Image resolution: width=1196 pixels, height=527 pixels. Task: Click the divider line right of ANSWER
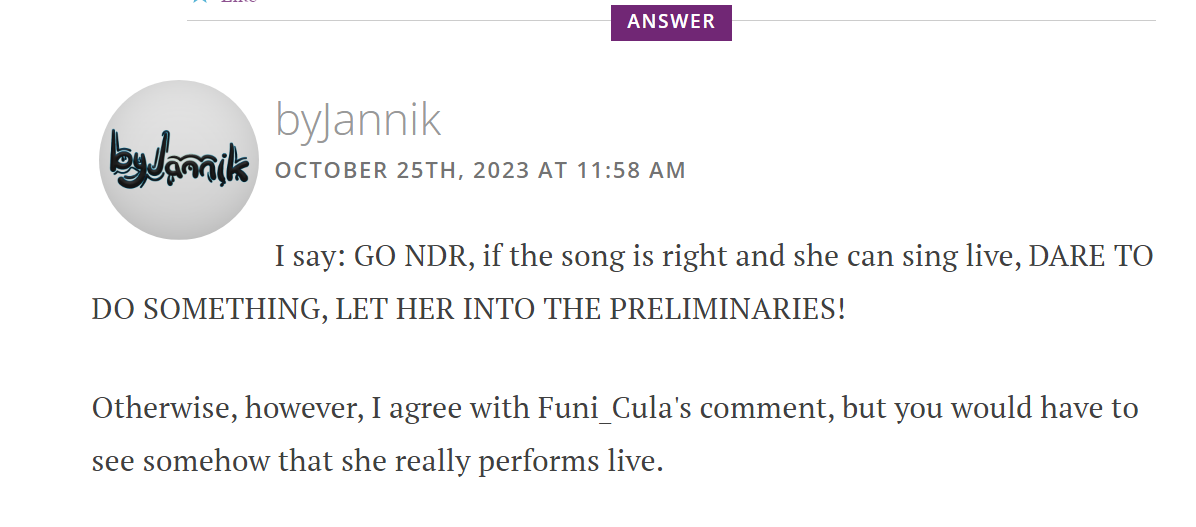pyautogui.click(x=944, y=21)
